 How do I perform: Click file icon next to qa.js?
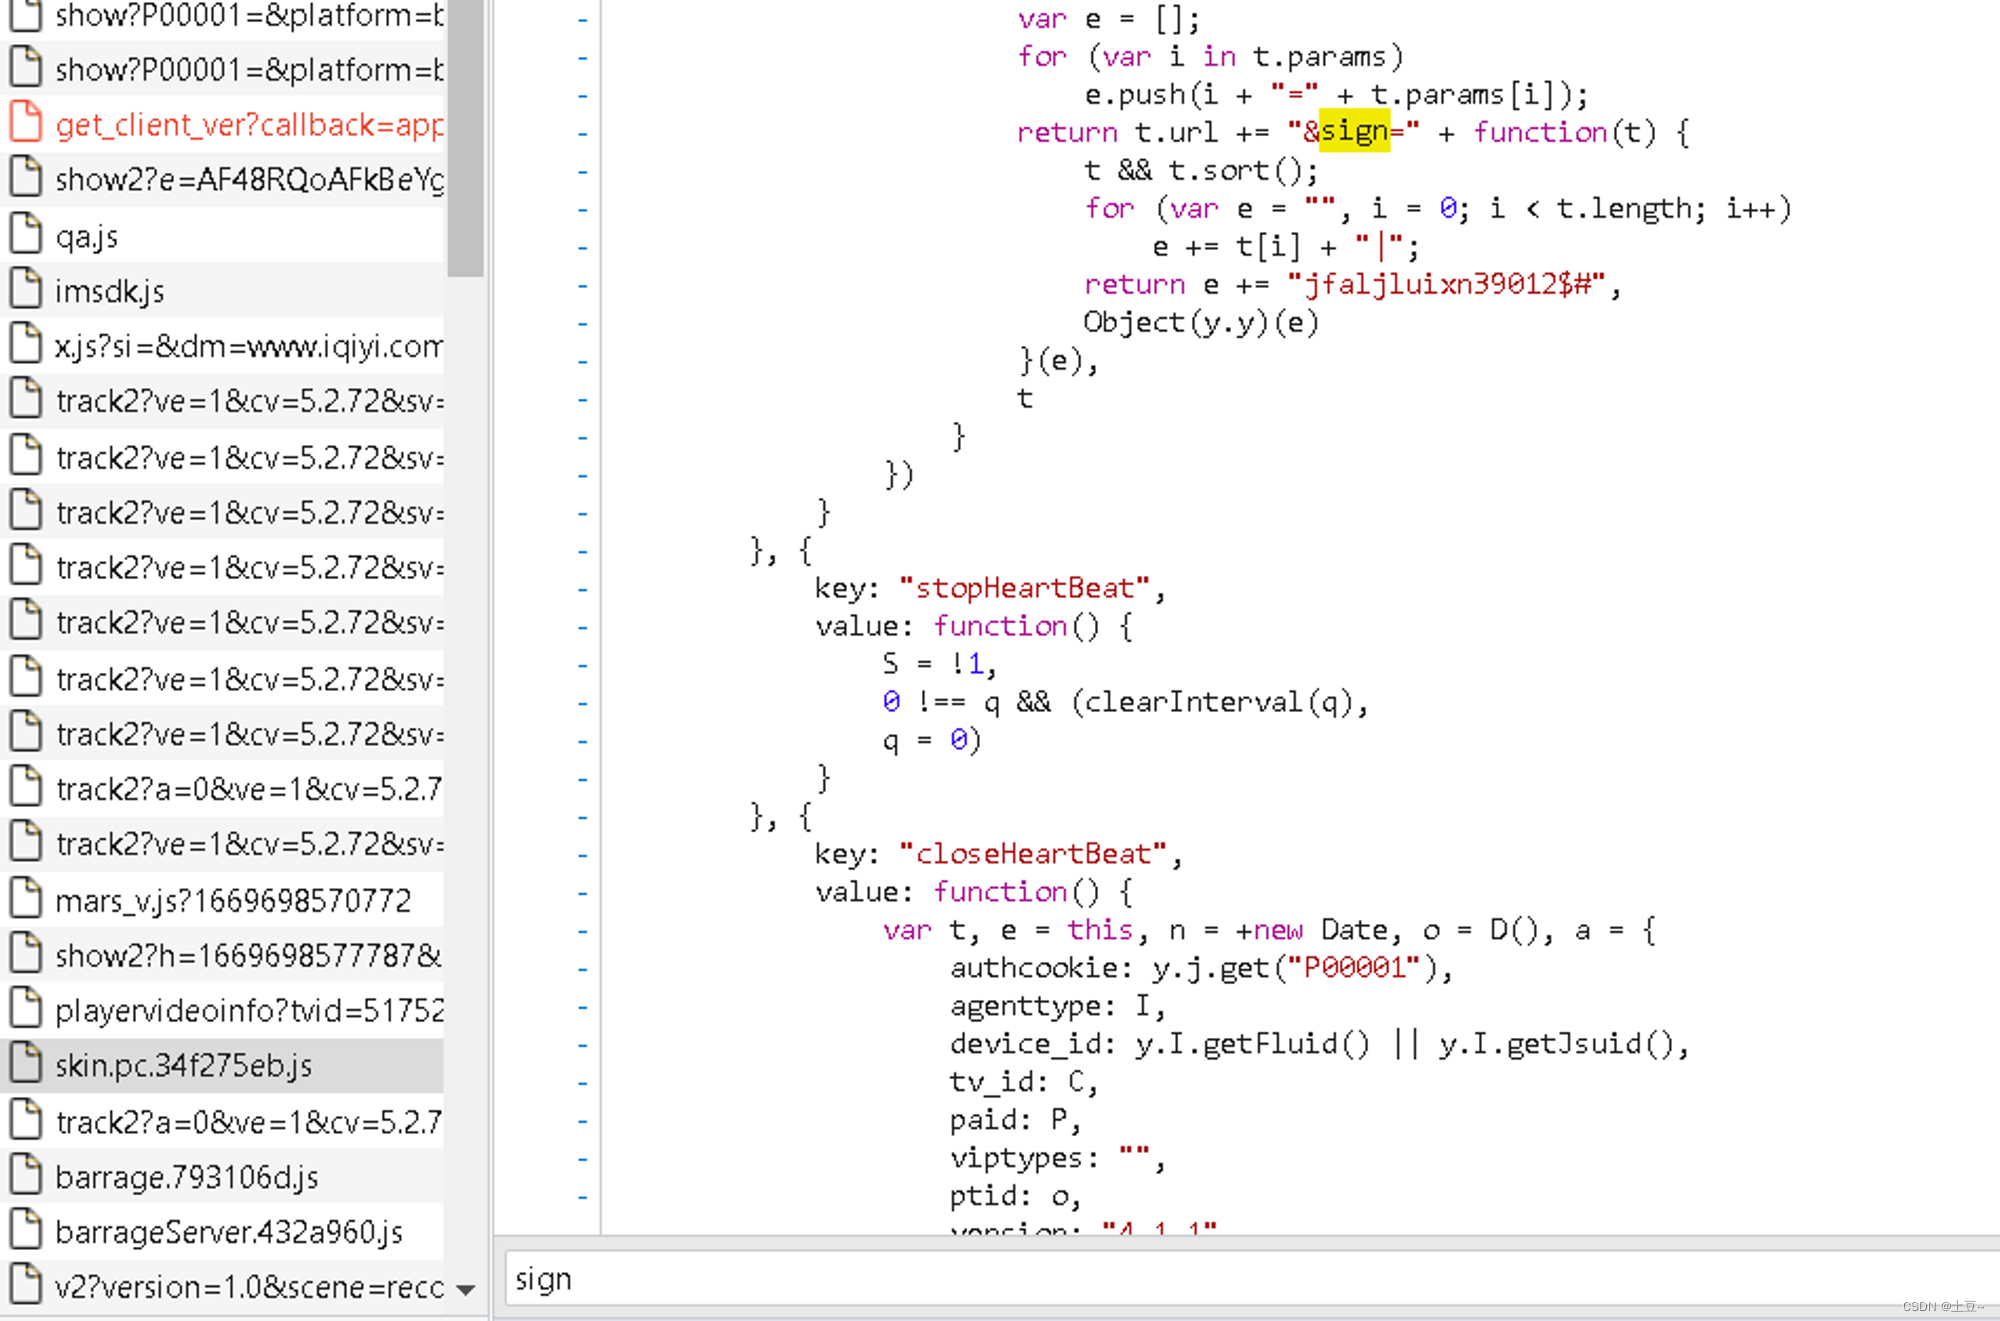tap(25, 234)
